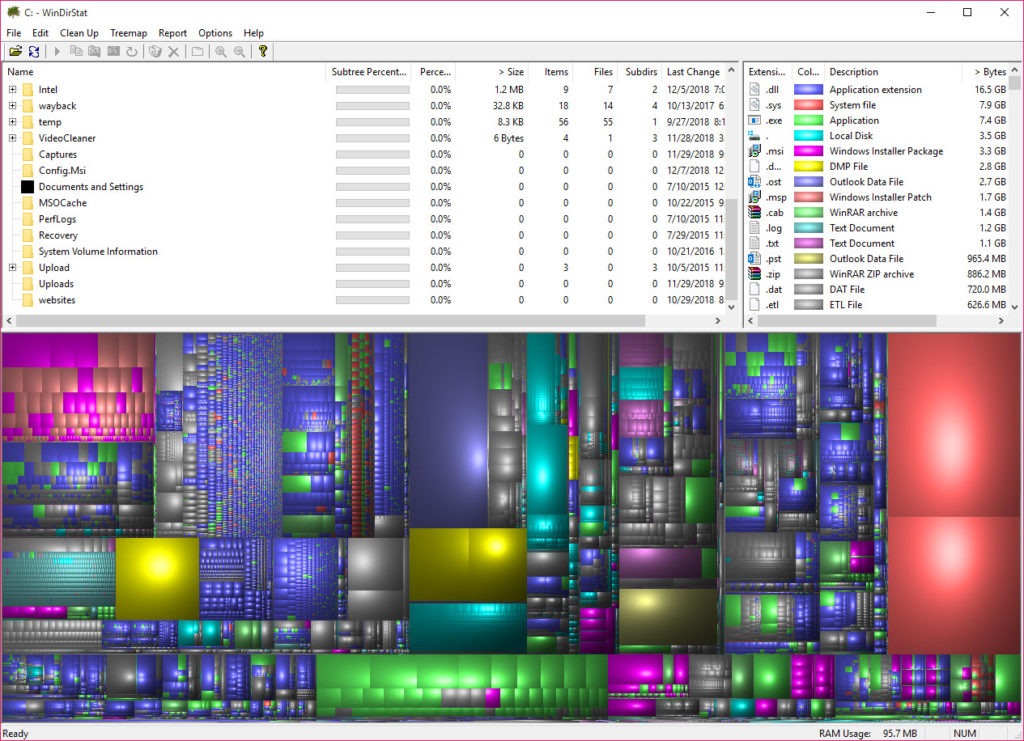This screenshot has width=1024, height=741.
Task: Click the Delete to Recycle Bin icon
Action: pos(155,51)
